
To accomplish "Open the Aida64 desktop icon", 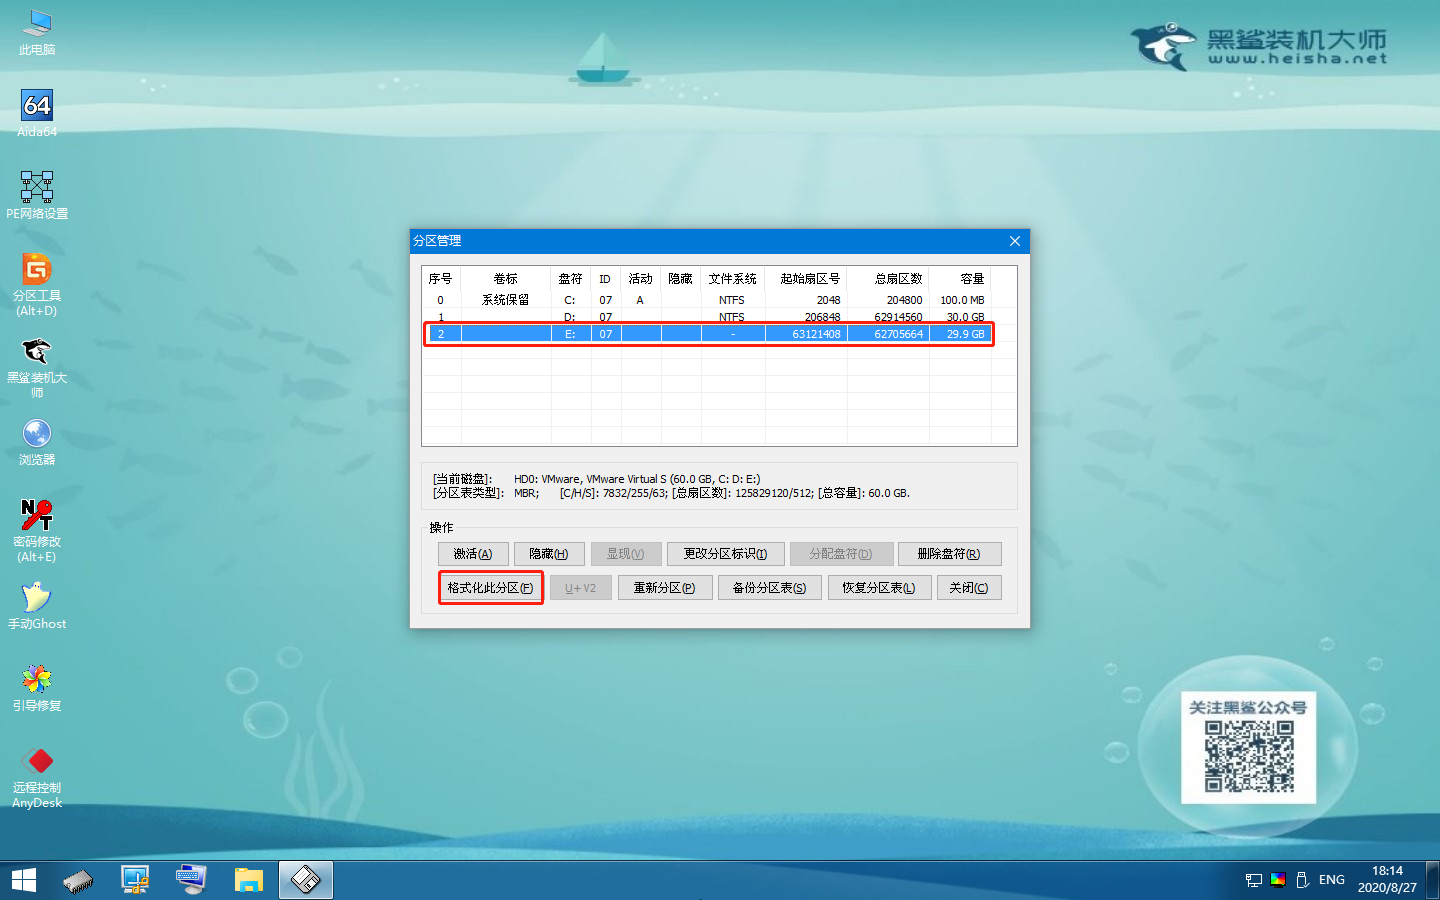I will point(37,113).
